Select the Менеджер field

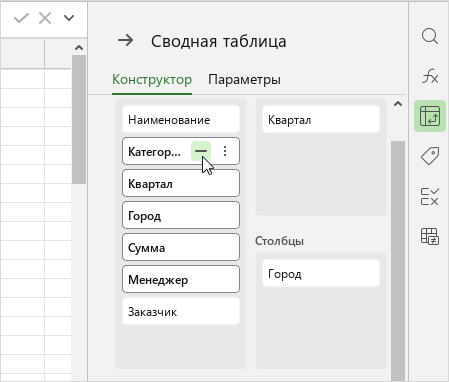click(x=181, y=279)
